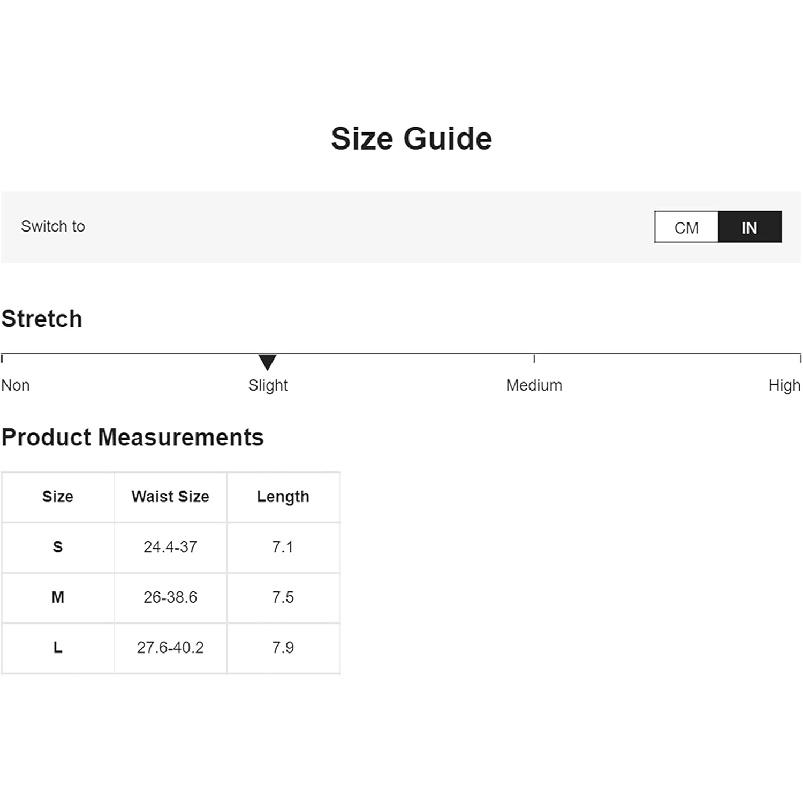The image size is (803, 803).
Task: Click the 7.1 length value
Action: coord(283,547)
